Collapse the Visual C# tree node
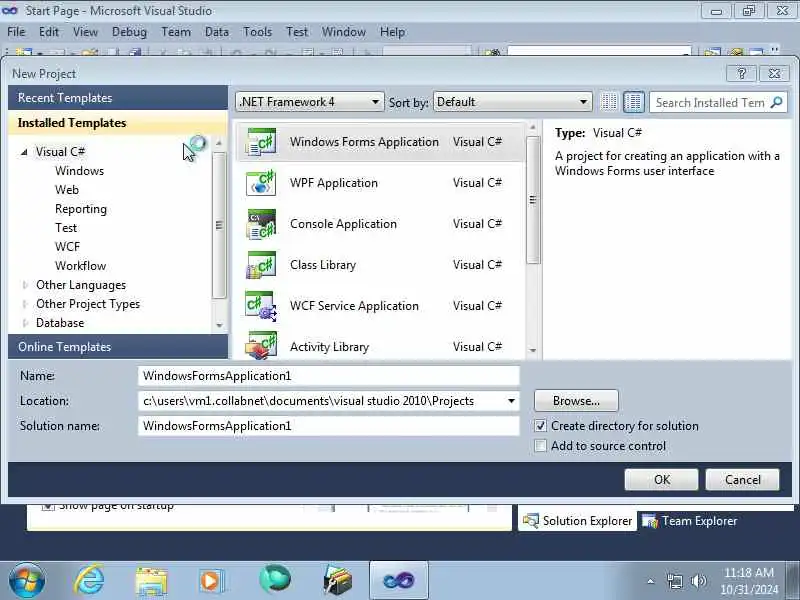Image resolution: width=800 pixels, height=600 pixels. [24, 152]
